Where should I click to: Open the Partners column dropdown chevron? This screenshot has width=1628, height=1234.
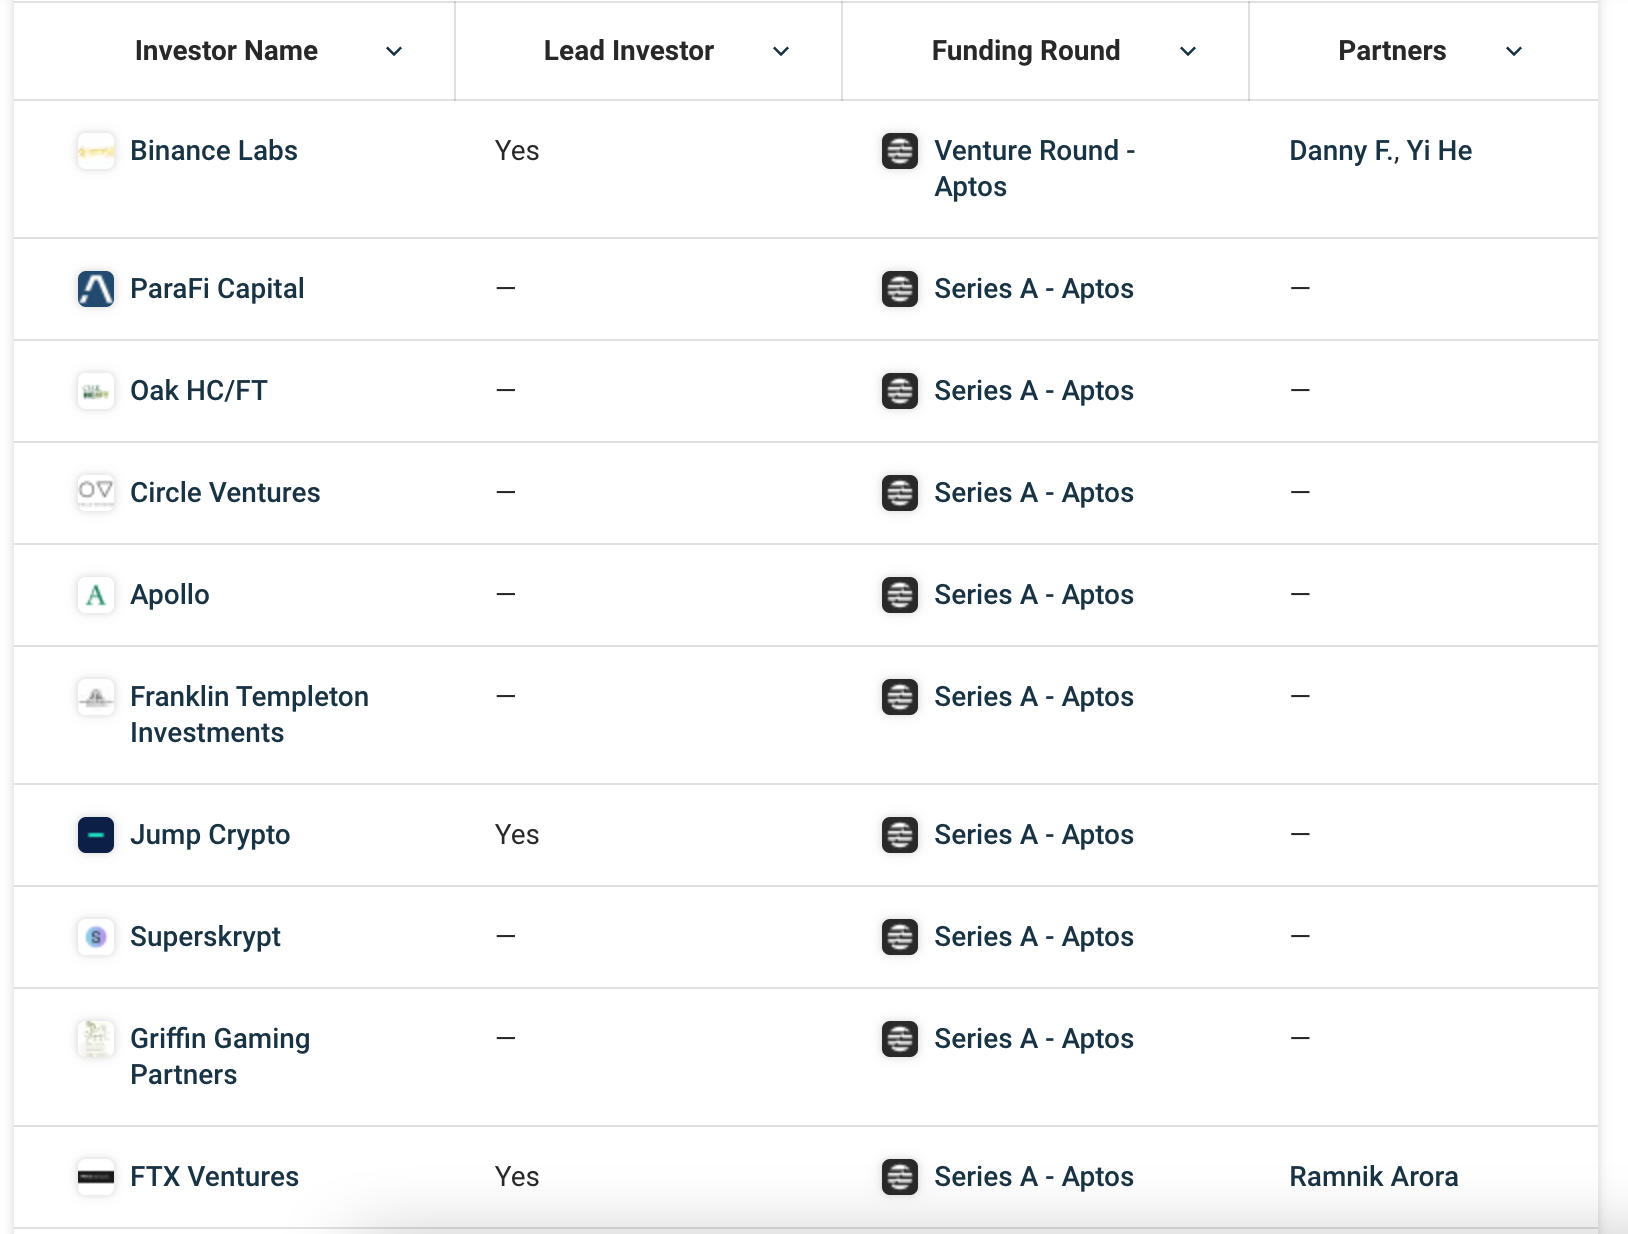click(x=1514, y=51)
